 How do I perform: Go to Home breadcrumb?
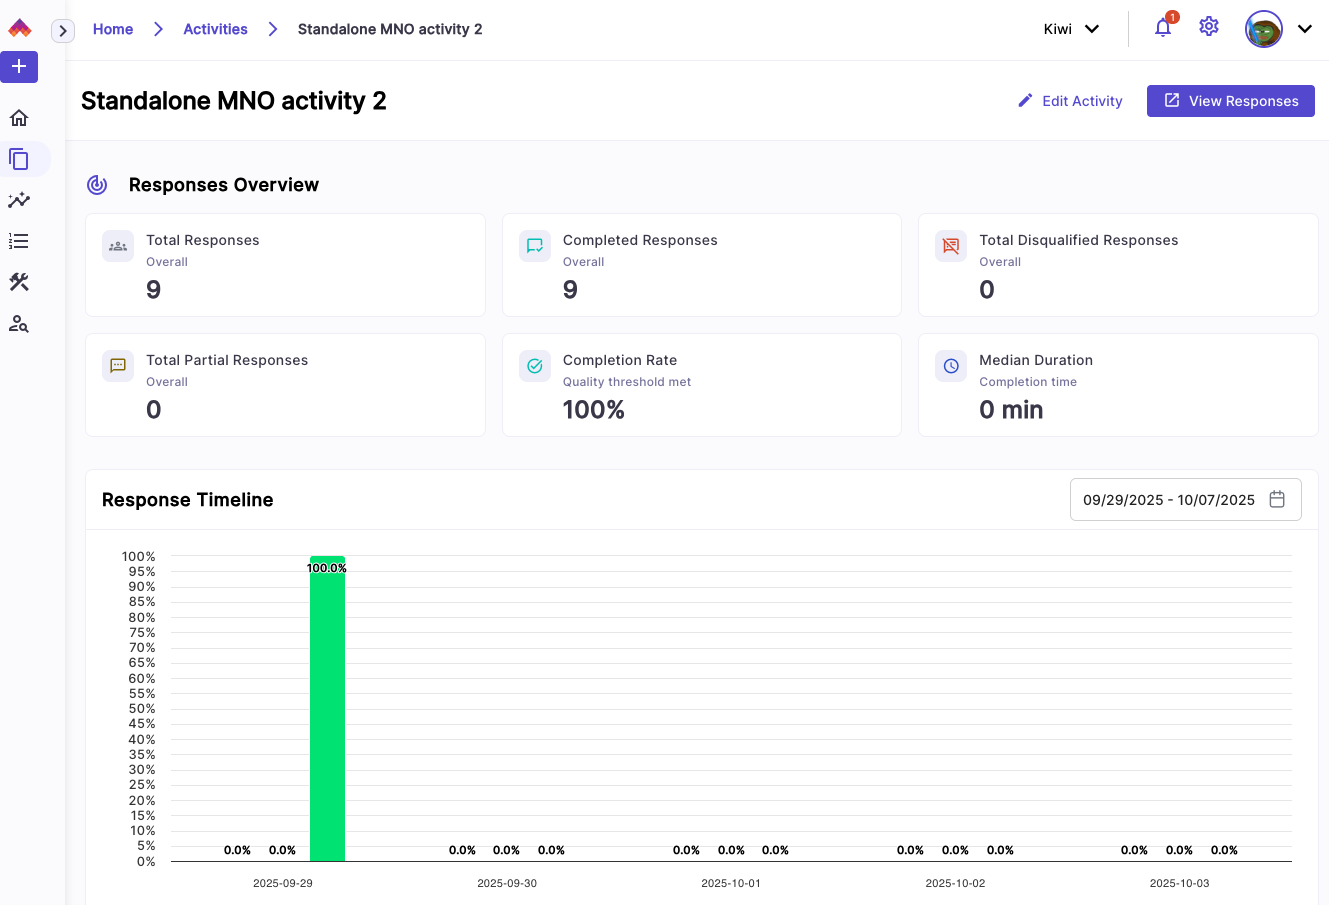pyautogui.click(x=113, y=29)
